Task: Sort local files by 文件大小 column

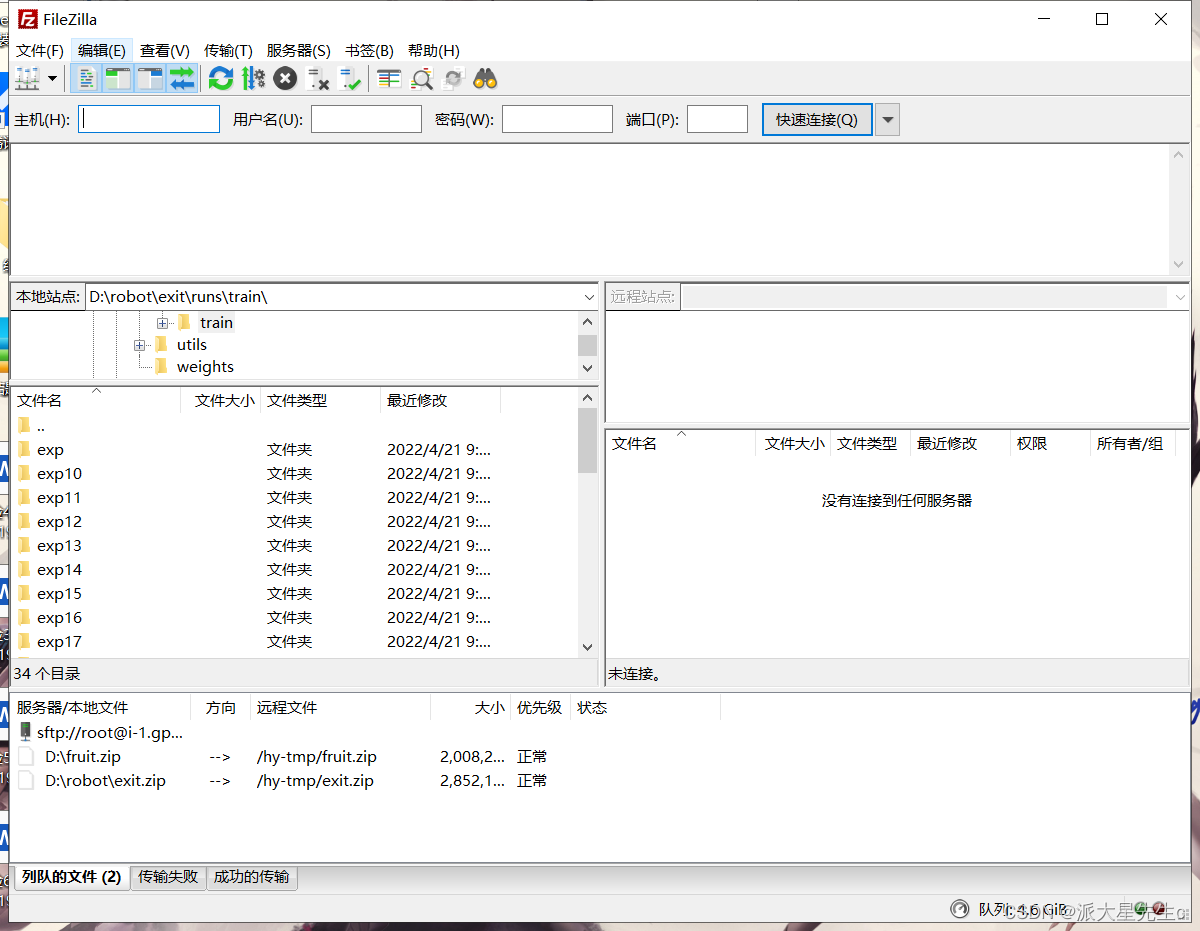Action: coord(221,401)
